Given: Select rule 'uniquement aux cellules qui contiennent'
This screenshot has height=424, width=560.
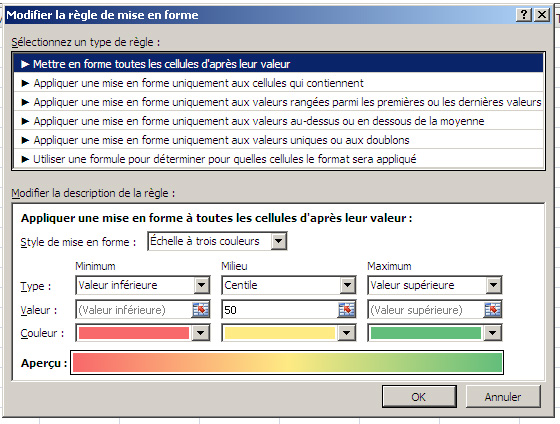Looking at the screenshot, I should 279,83.
